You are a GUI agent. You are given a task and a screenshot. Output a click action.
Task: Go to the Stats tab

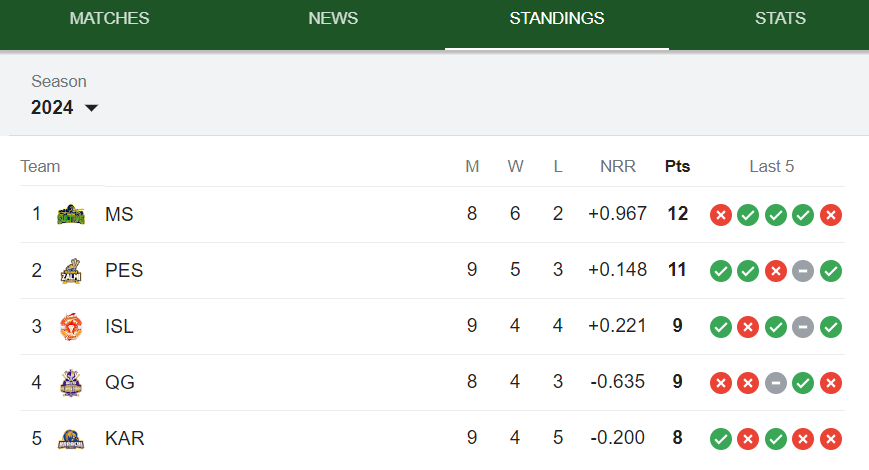tap(780, 18)
